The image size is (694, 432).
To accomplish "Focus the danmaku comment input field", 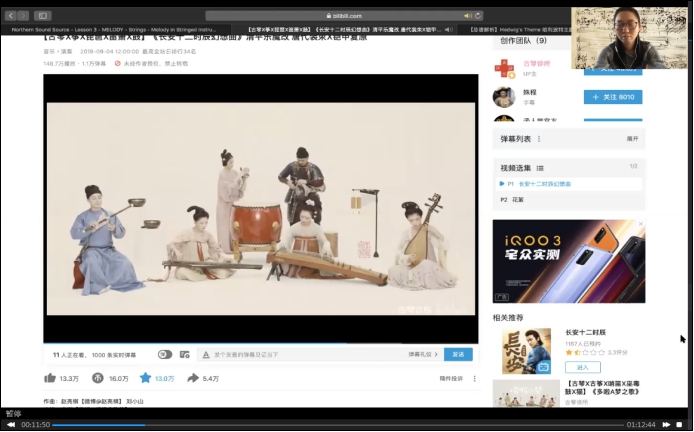I will point(310,355).
